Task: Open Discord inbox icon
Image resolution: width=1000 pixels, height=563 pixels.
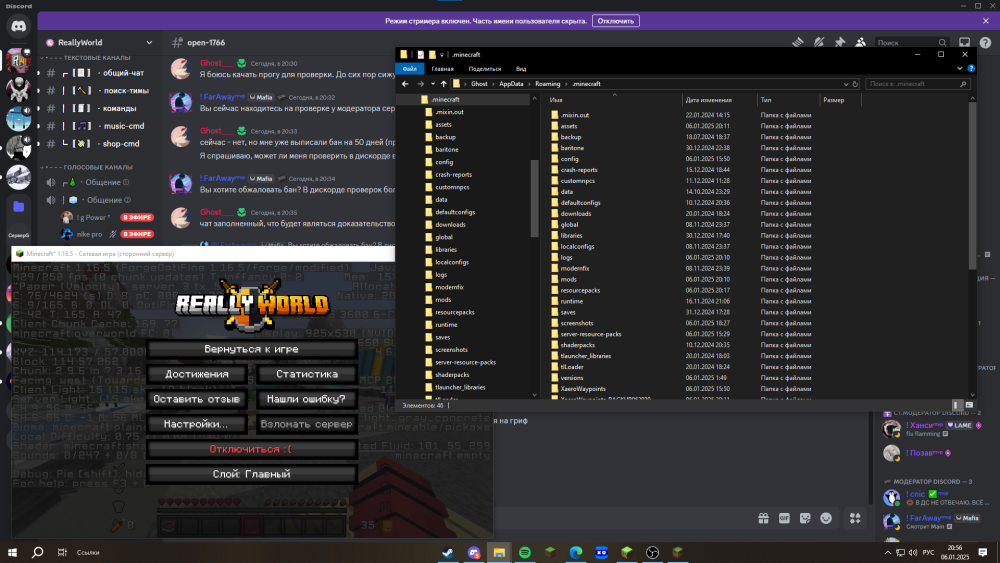Action: [x=964, y=42]
